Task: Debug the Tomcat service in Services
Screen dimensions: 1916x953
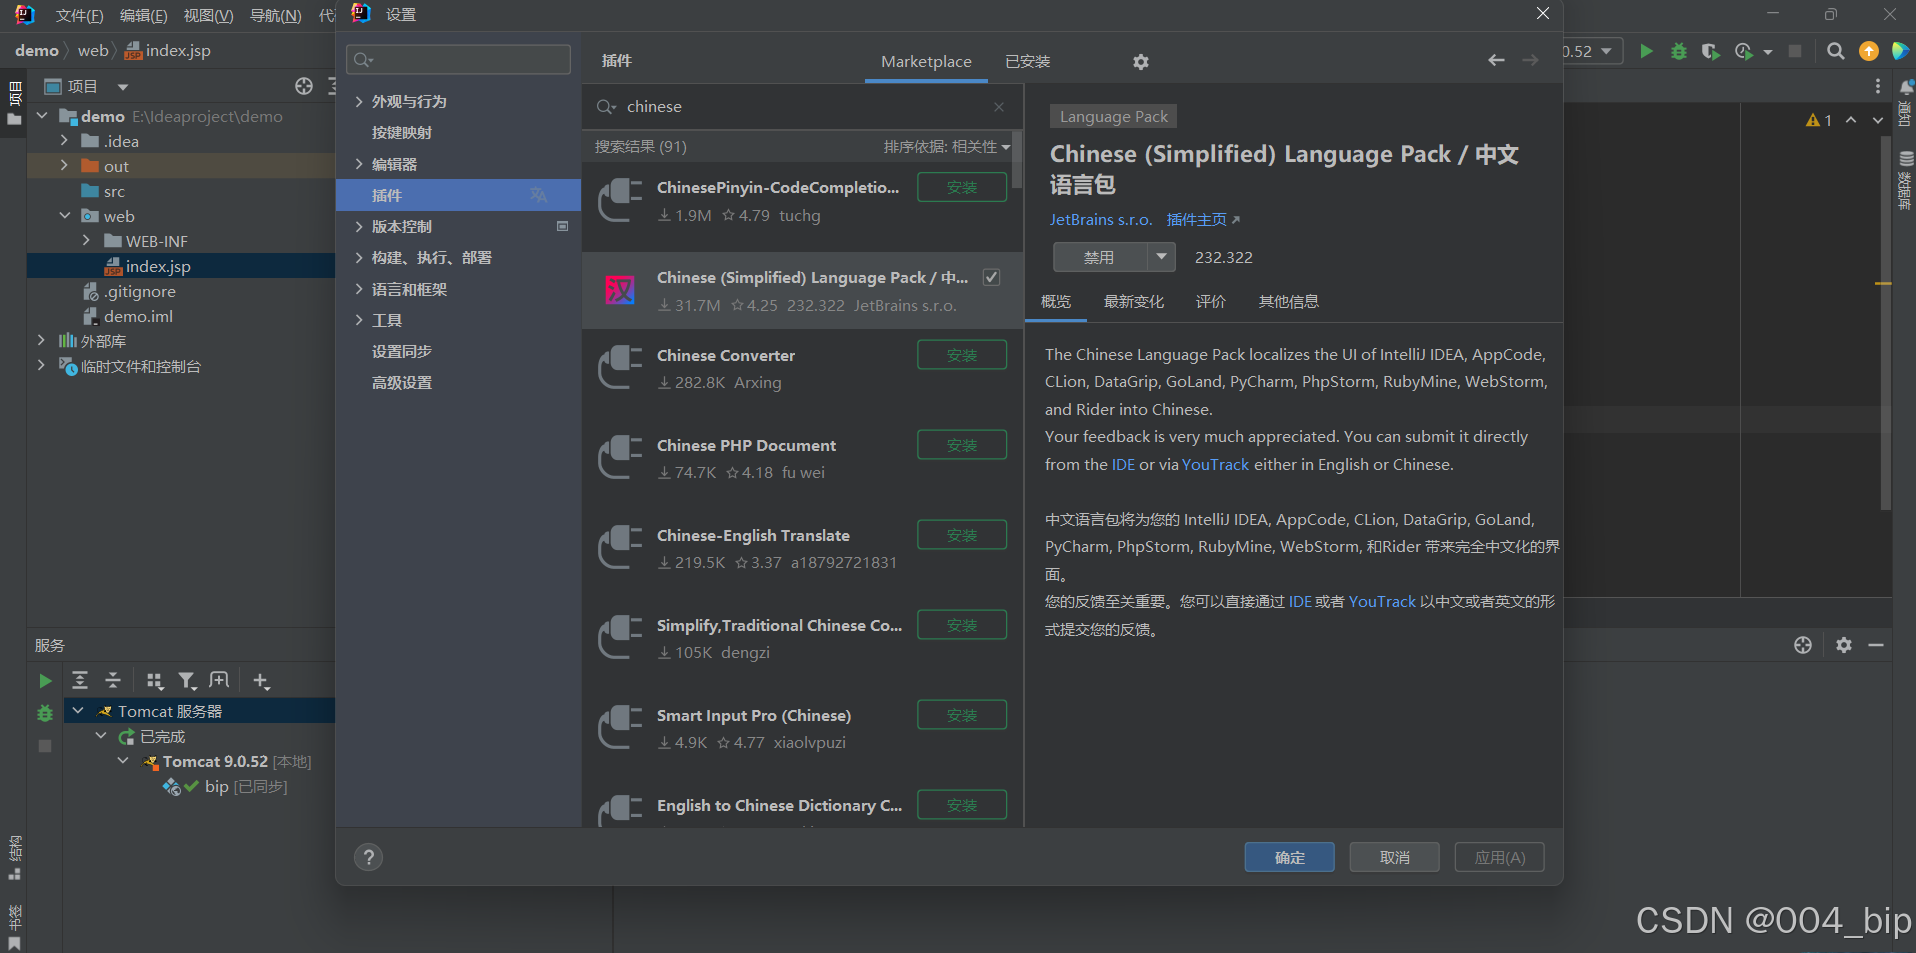Action: pyautogui.click(x=45, y=713)
